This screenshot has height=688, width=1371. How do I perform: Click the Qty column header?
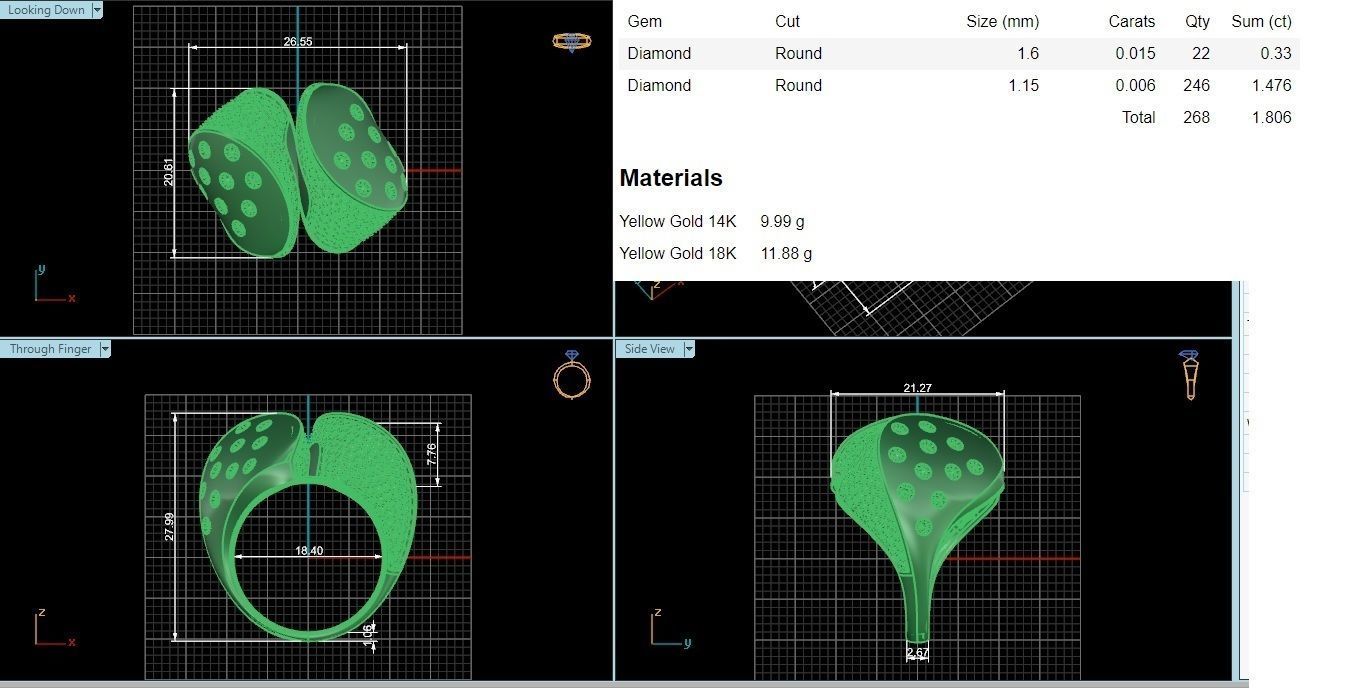click(1197, 21)
